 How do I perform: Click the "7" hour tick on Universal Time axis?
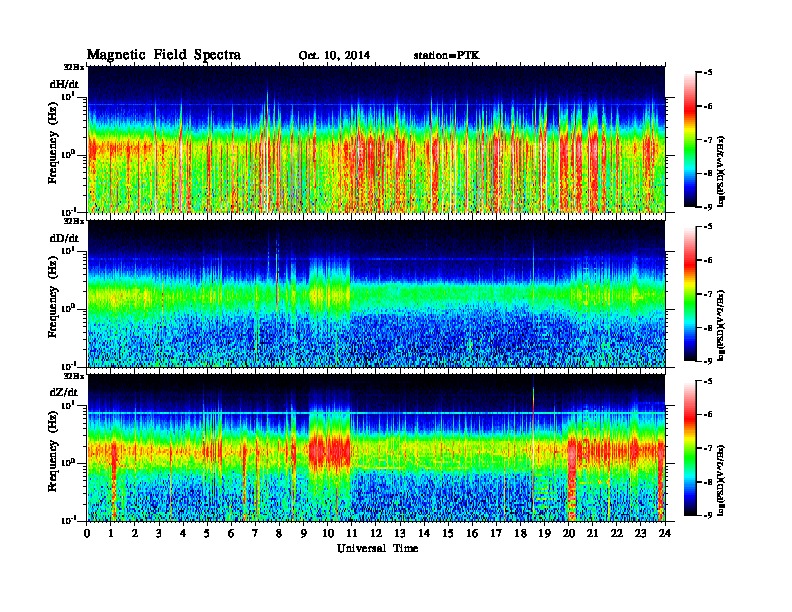tap(255, 533)
